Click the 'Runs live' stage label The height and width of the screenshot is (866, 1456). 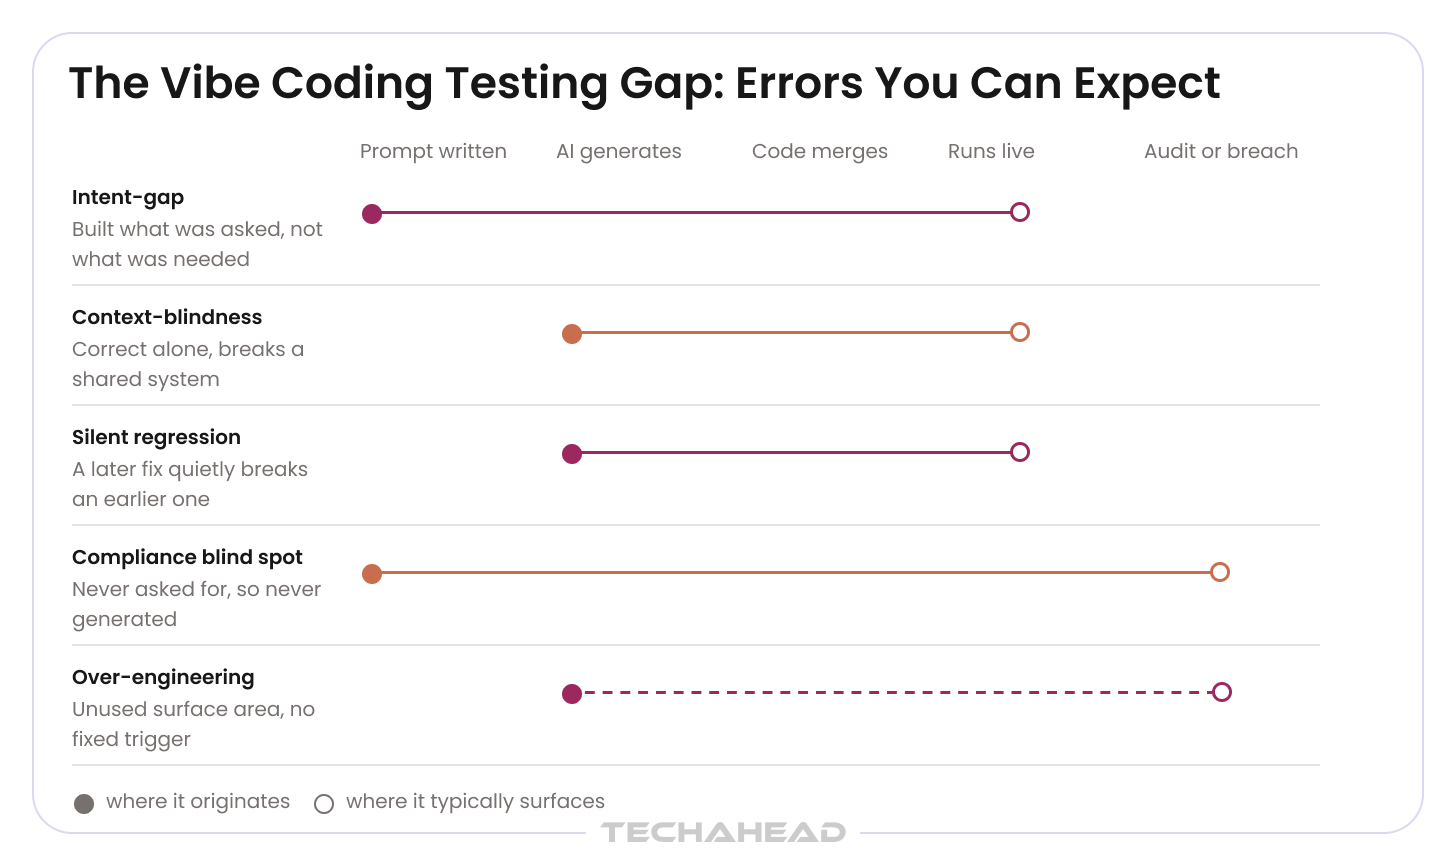point(991,151)
